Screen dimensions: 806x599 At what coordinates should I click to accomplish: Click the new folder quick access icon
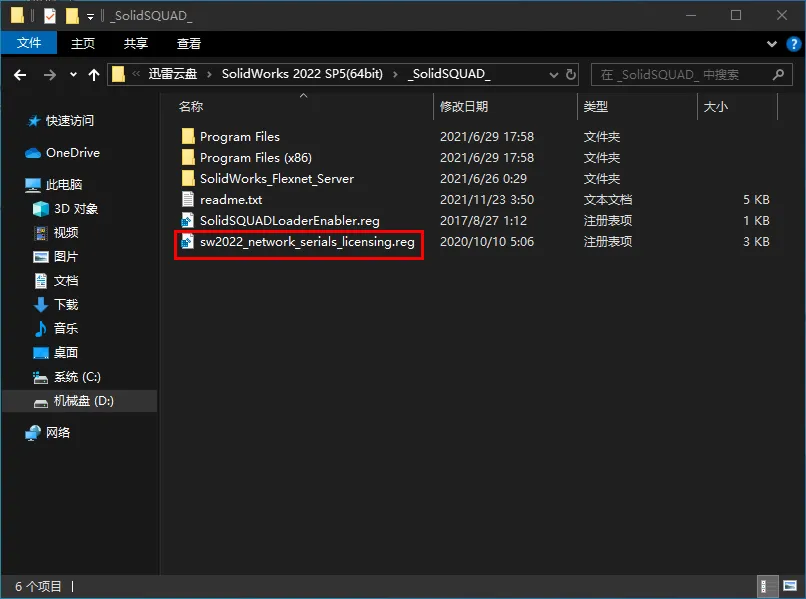pos(72,16)
